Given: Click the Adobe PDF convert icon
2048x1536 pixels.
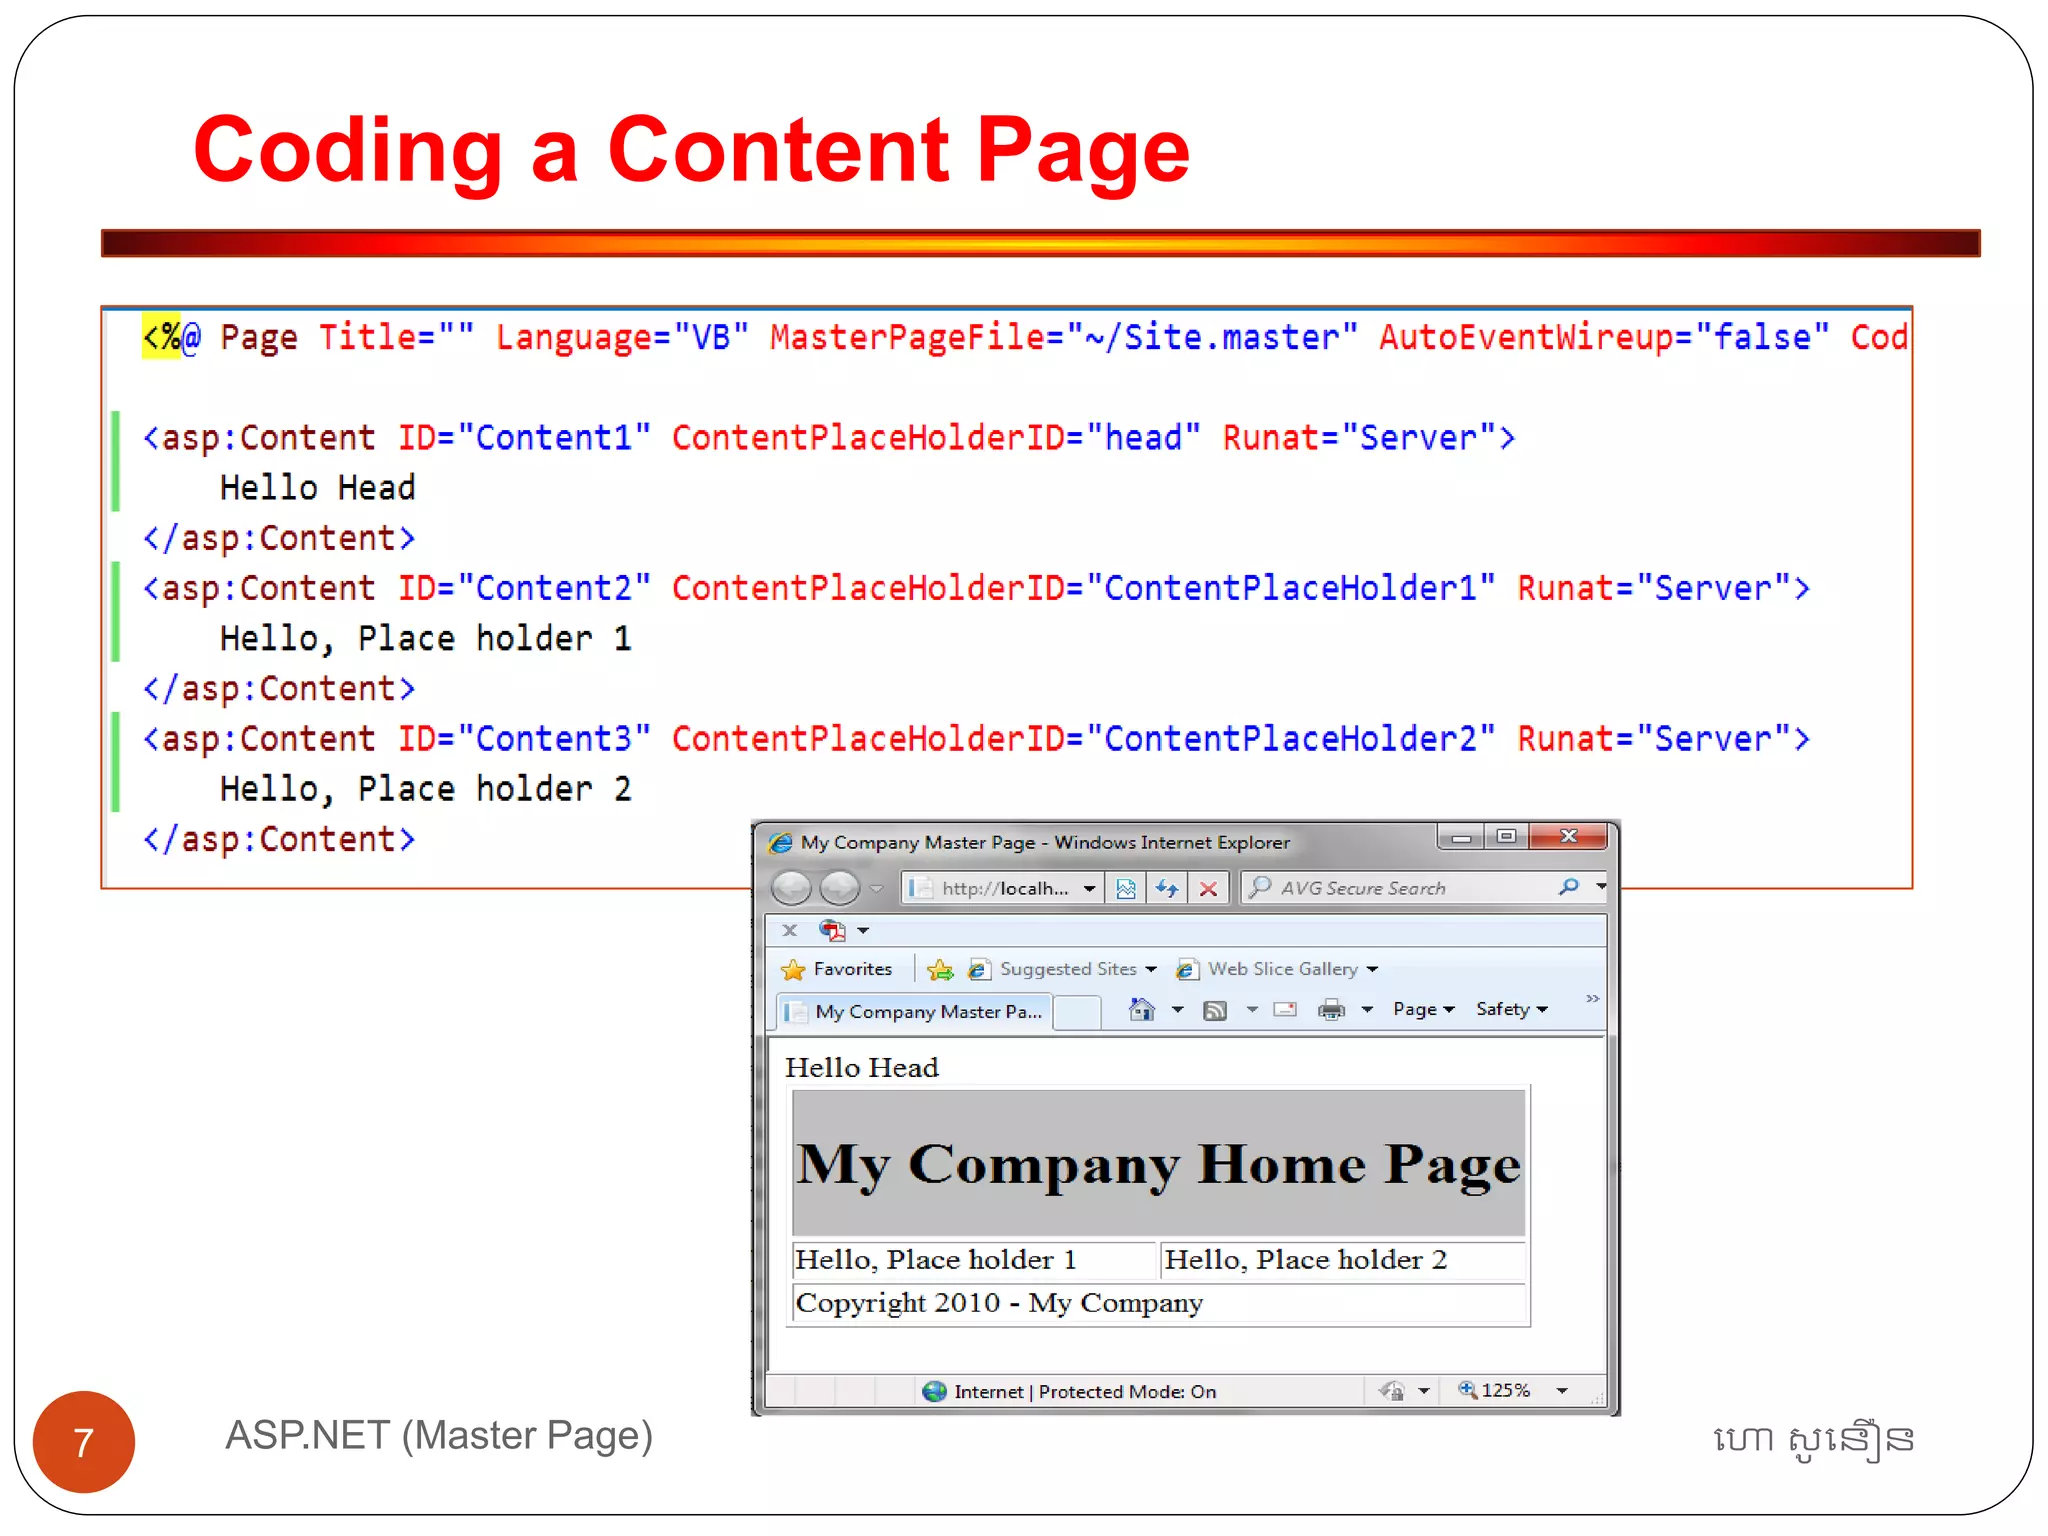Looking at the screenshot, I should [x=832, y=930].
